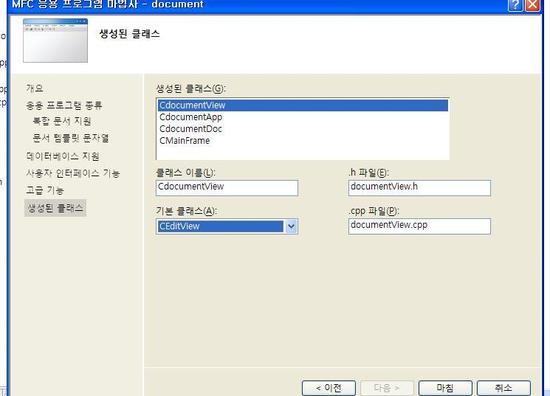
Task: Click the help question mark title bar icon
Action: tap(515, 5)
